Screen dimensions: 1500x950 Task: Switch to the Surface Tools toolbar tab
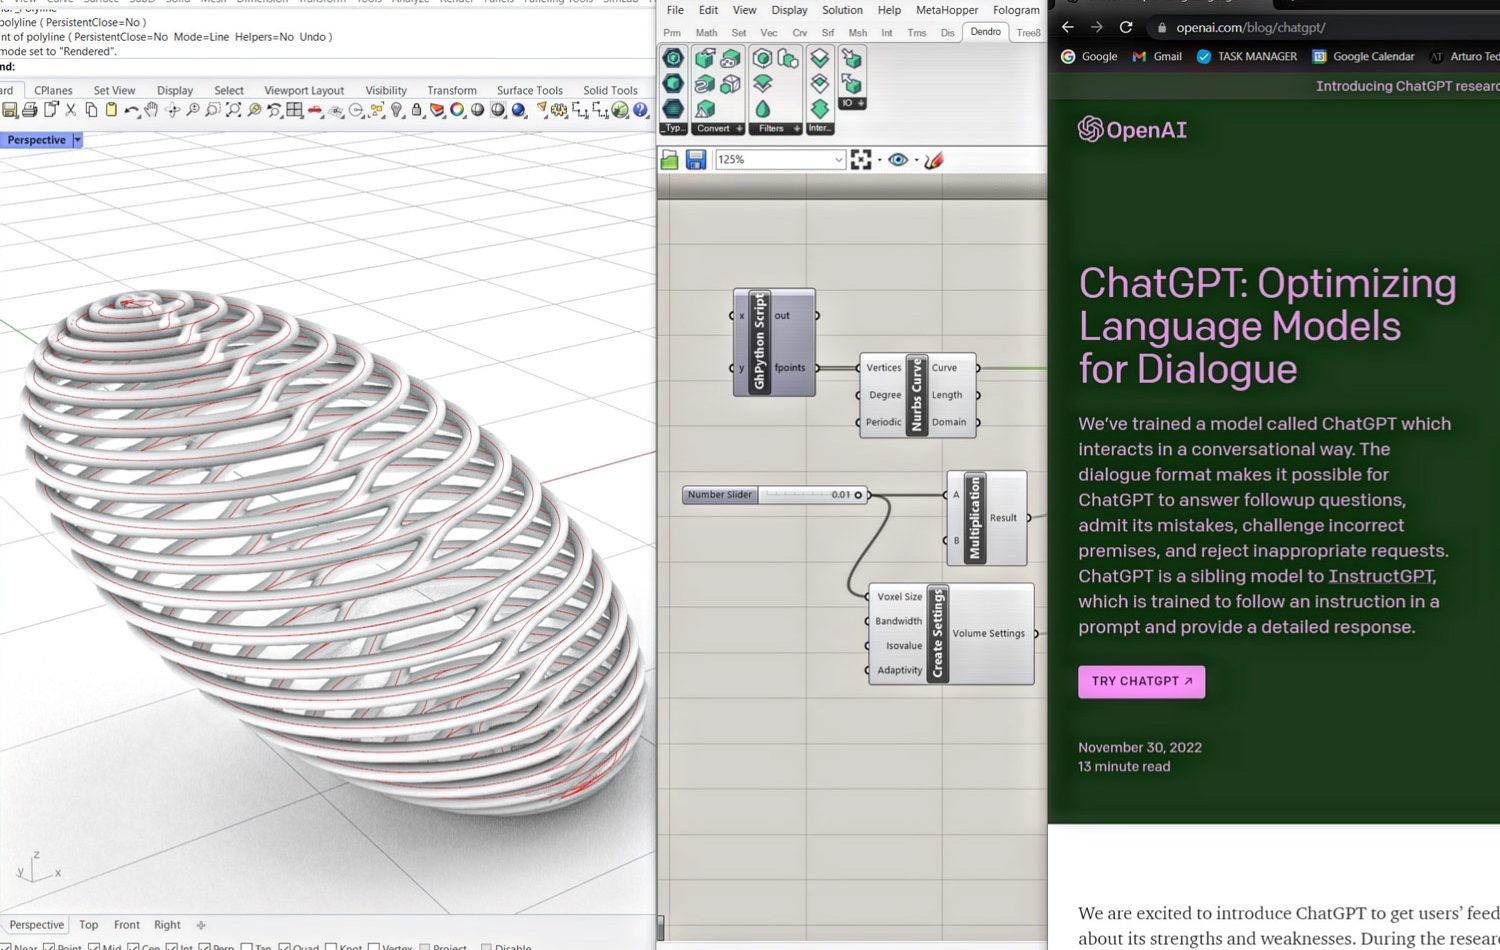(x=529, y=90)
